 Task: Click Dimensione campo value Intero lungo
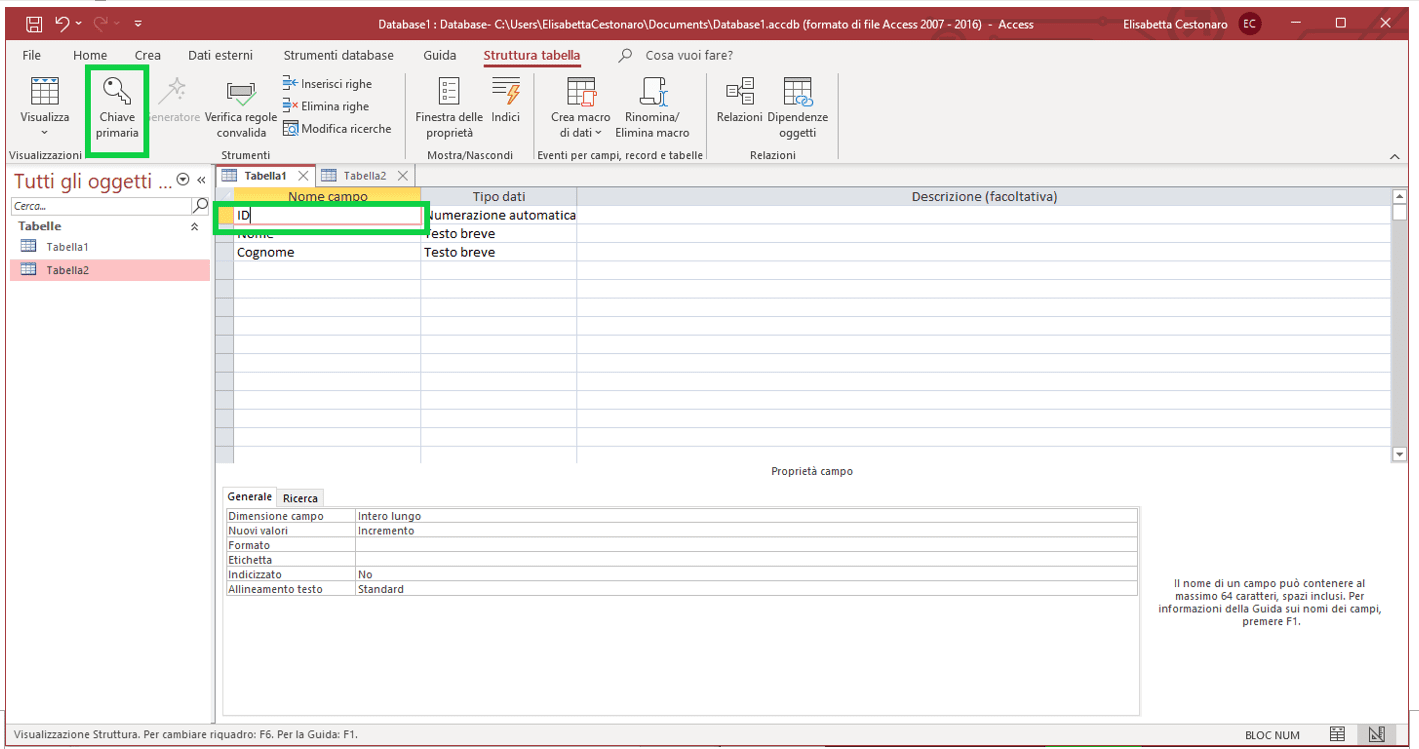coord(746,516)
